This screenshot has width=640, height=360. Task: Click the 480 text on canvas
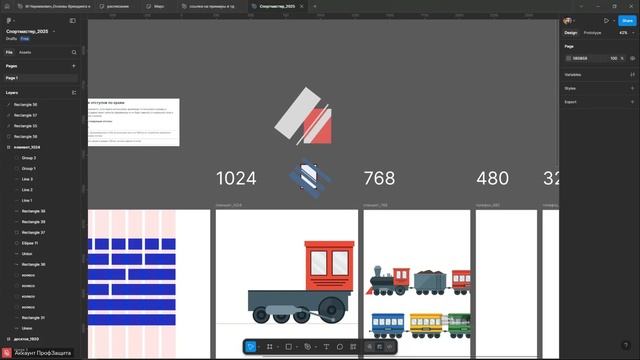tap(492, 178)
